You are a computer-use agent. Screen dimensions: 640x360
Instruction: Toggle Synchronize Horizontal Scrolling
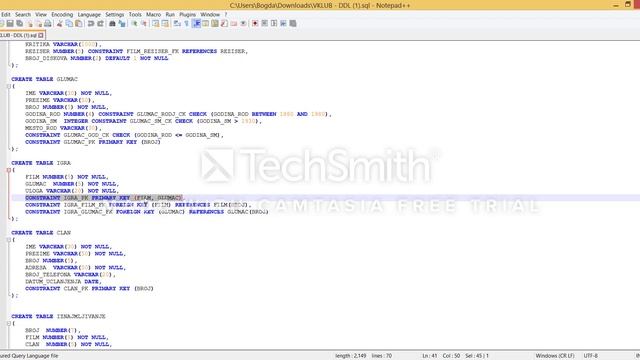pos(165,24)
